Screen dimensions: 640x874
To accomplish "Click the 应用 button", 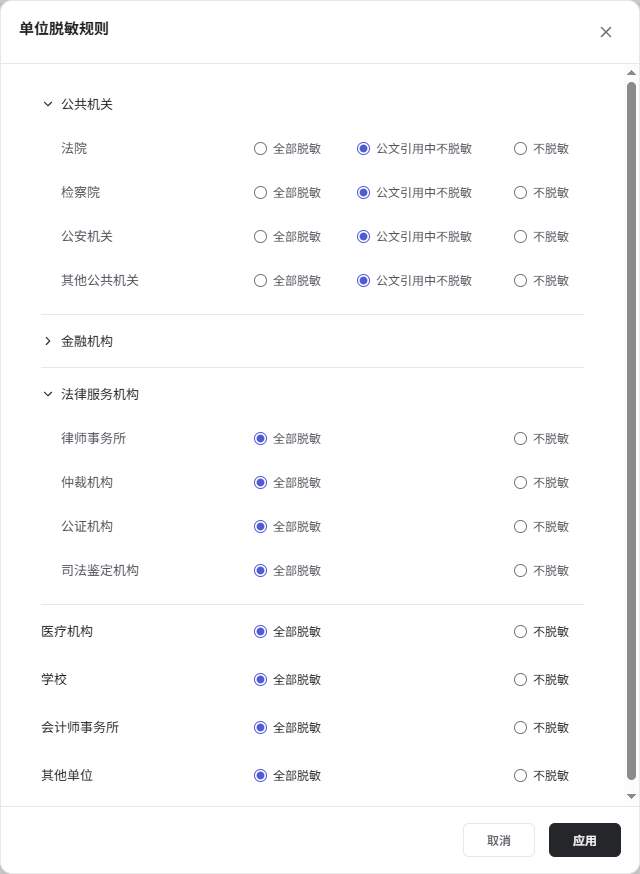I will click(585, 840).
